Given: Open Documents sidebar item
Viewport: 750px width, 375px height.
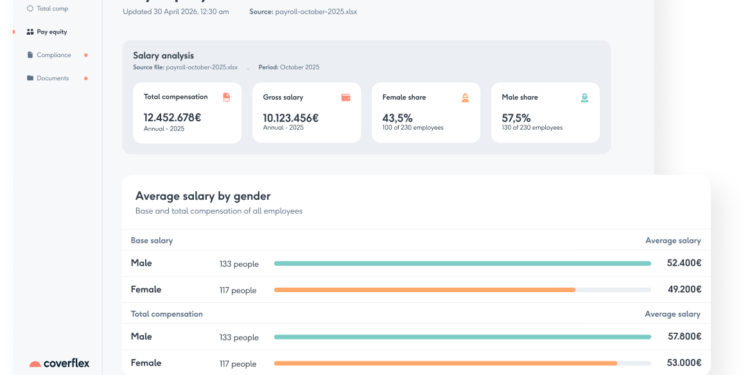Looking at the screenshot, I should 48,78.
